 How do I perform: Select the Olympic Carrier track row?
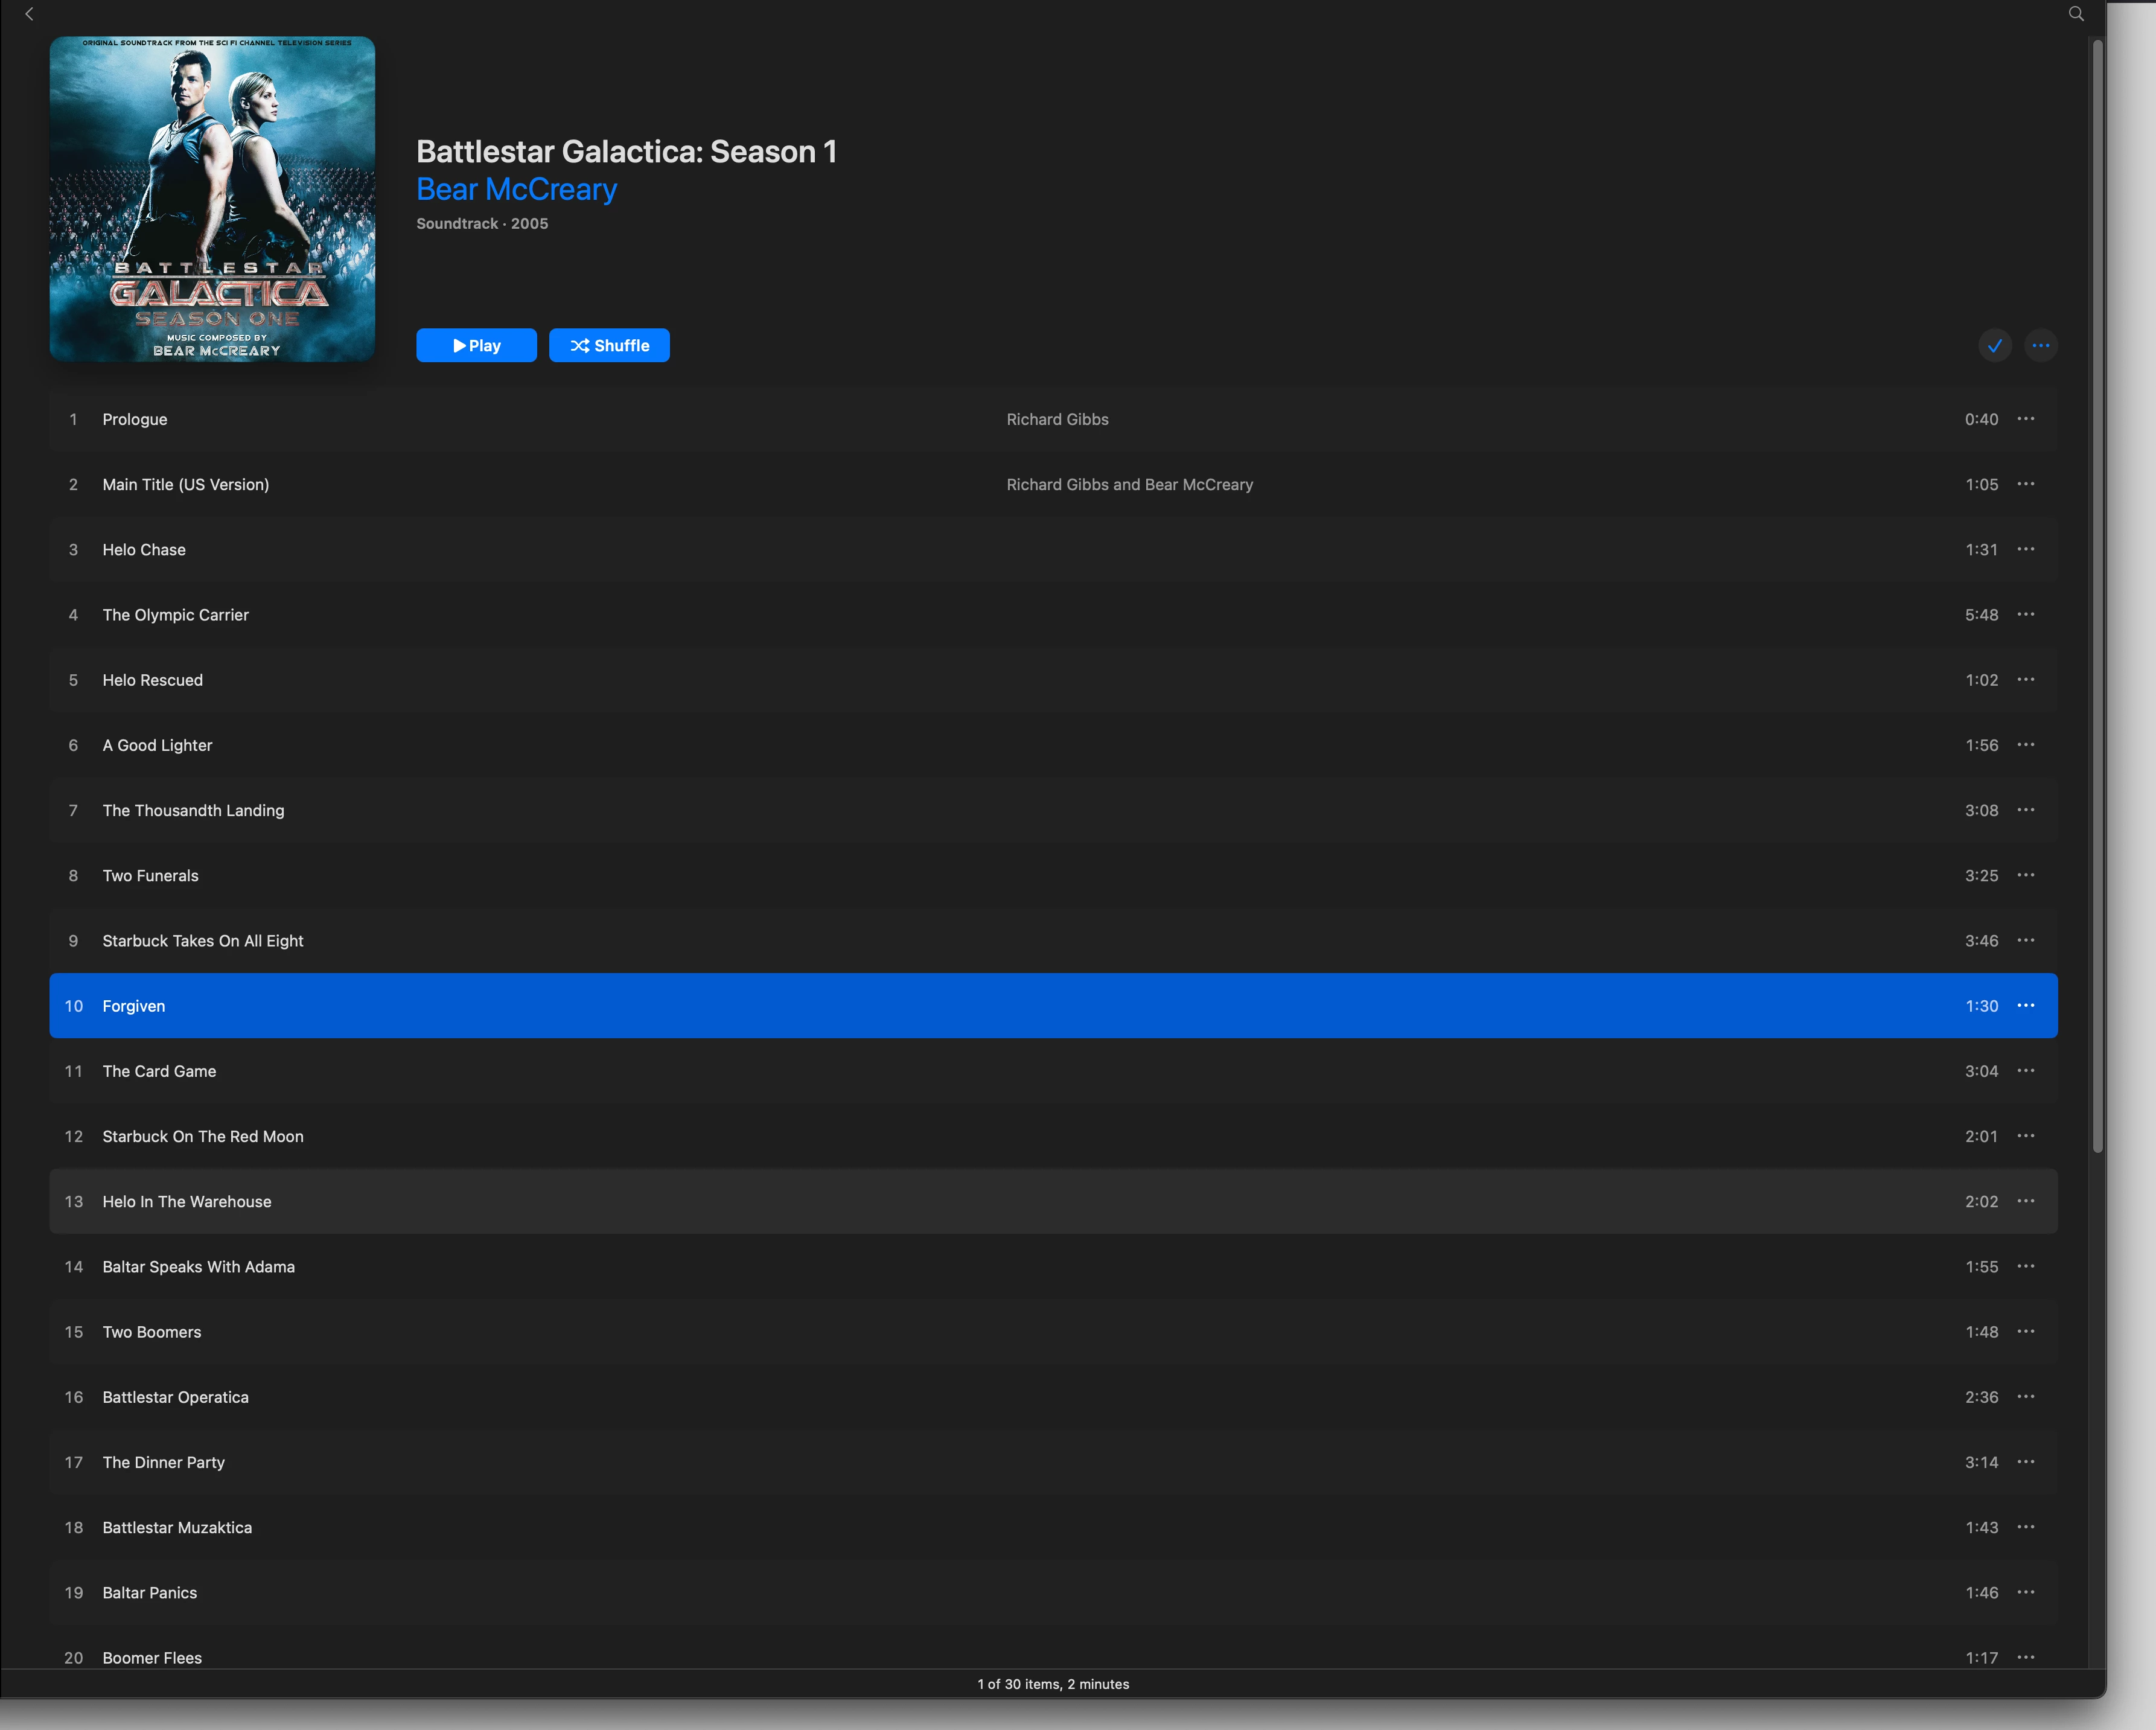[175, 615]
